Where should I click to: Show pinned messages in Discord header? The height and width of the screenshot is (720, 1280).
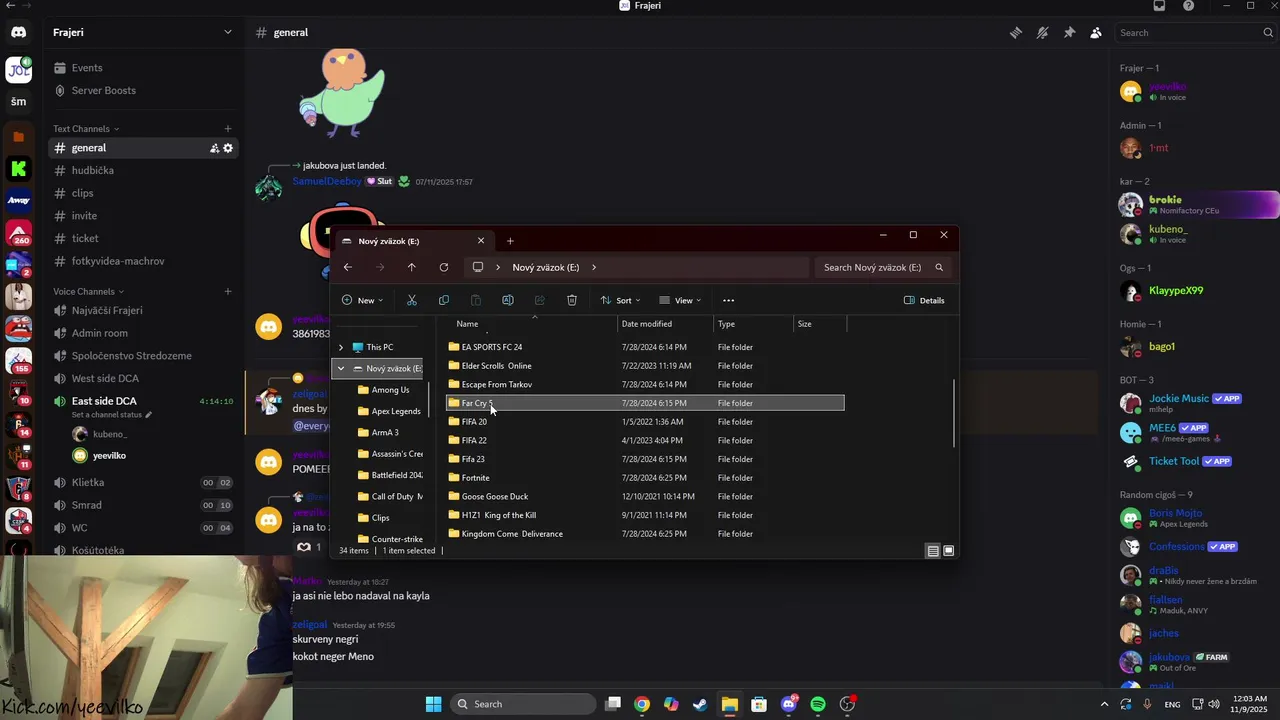click(1069, 33)
